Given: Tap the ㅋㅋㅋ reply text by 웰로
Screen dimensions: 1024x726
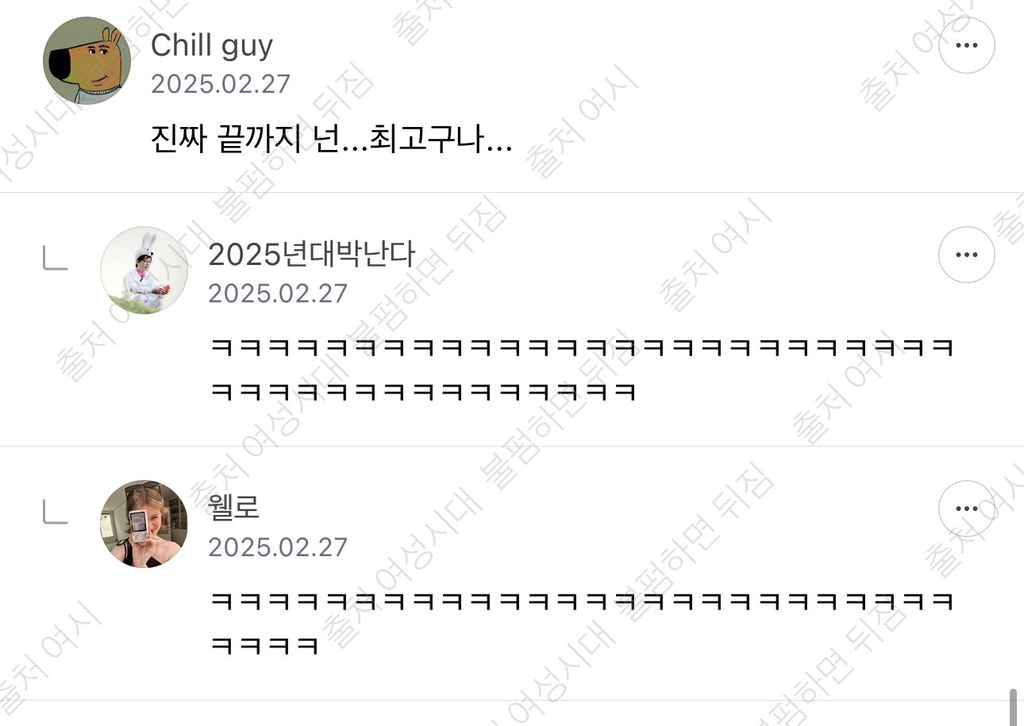Looking at the screenshot, I should pos(582,623).
